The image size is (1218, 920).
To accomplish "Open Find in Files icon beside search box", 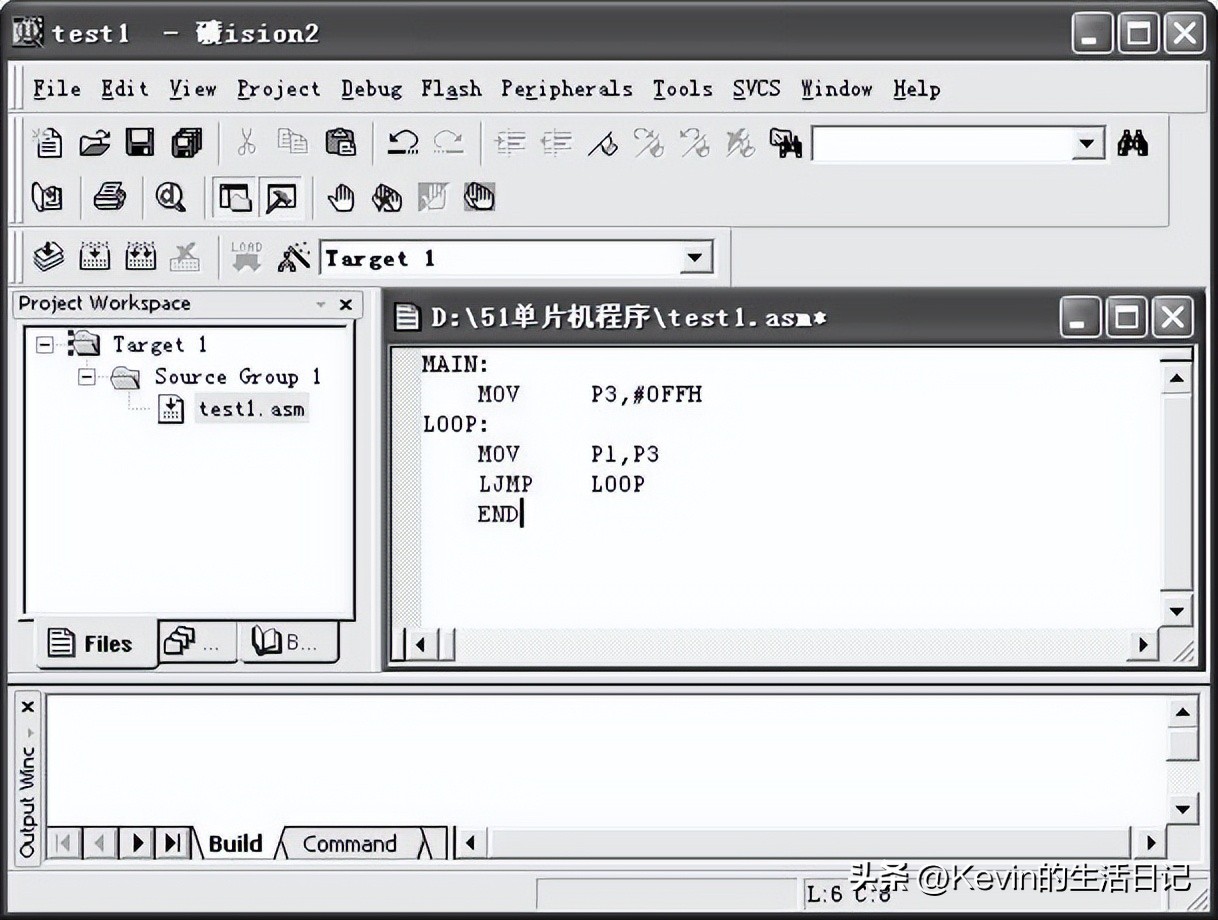I will (786, 144).
